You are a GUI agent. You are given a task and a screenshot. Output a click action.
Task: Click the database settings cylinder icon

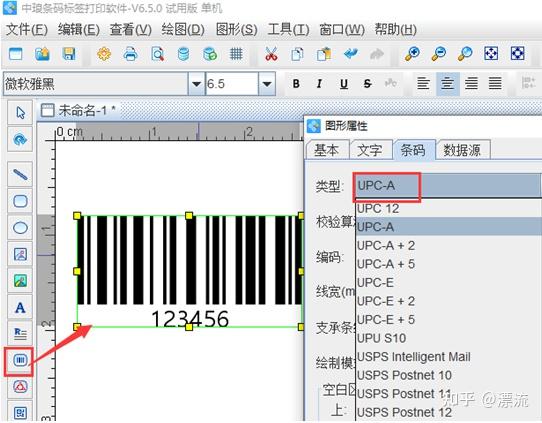[x=183, y=54]
